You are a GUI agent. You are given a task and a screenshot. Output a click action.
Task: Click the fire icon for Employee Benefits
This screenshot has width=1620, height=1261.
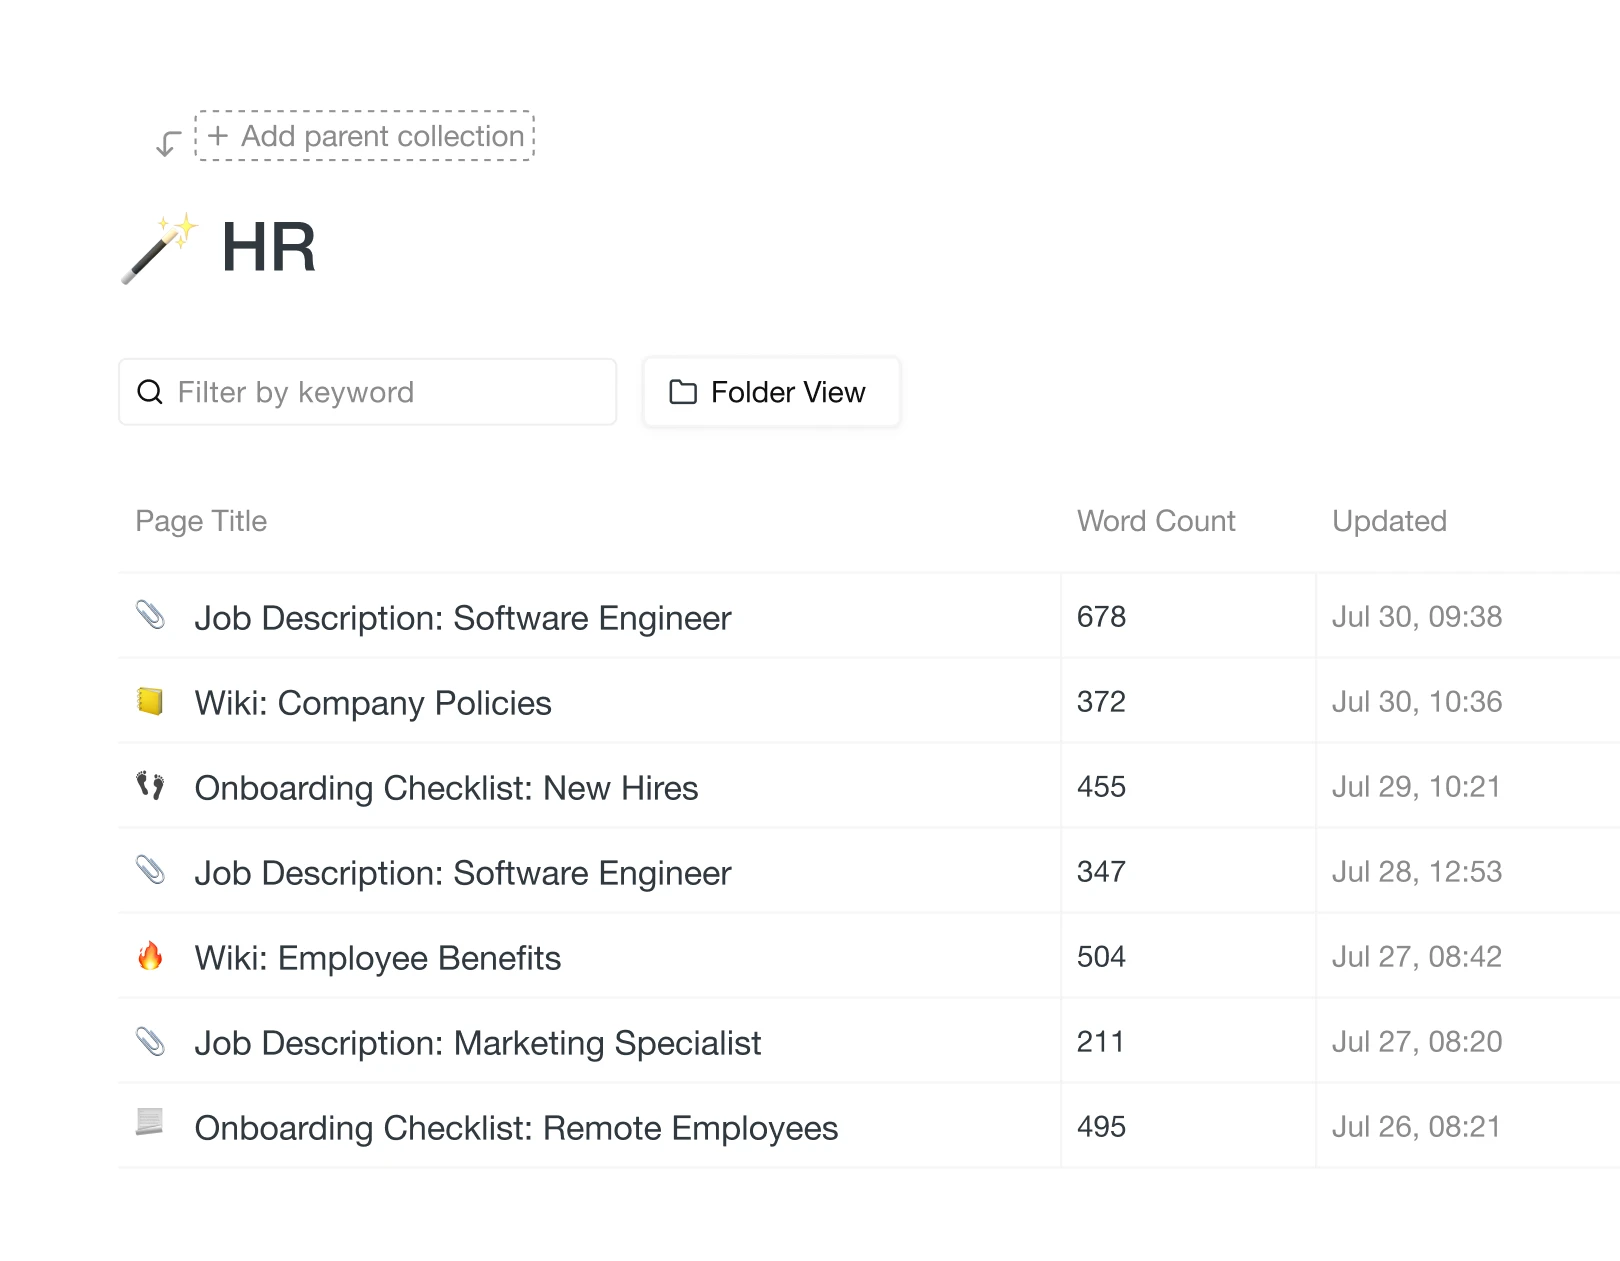point(150,956)
